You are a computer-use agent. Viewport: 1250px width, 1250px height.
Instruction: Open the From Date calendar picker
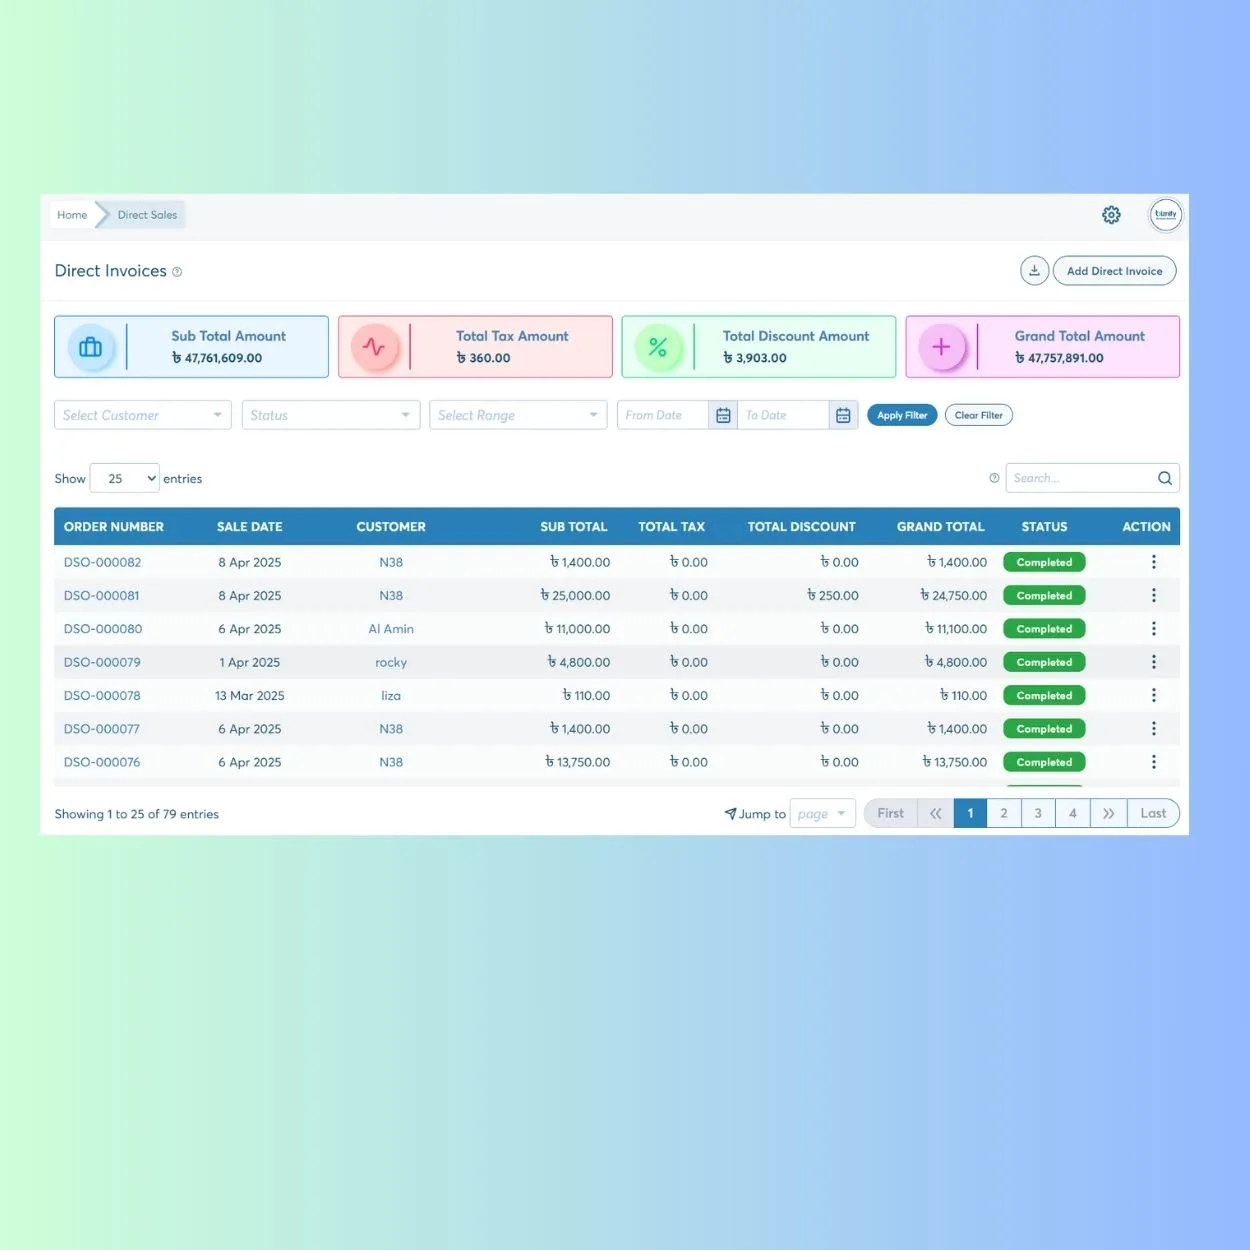pyautogui.click(x=723, y=414)
